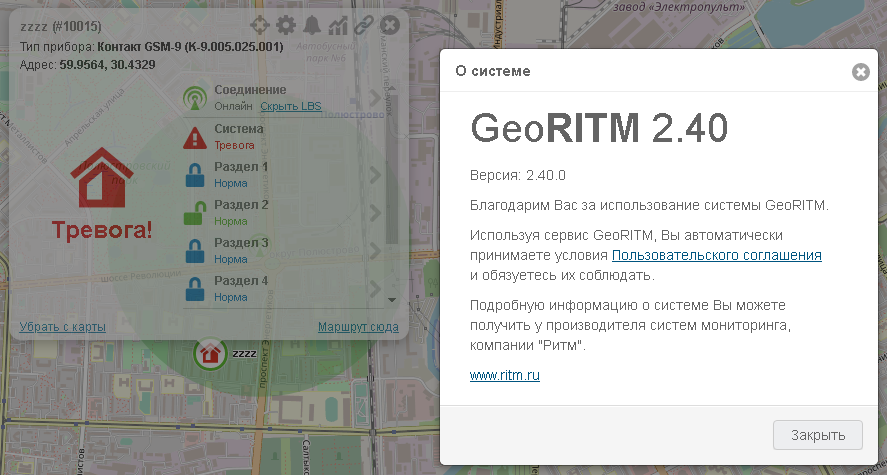887x475 pixels.
Task: Open Пользовательского соглашения link
Action: [x=717, y=255]
